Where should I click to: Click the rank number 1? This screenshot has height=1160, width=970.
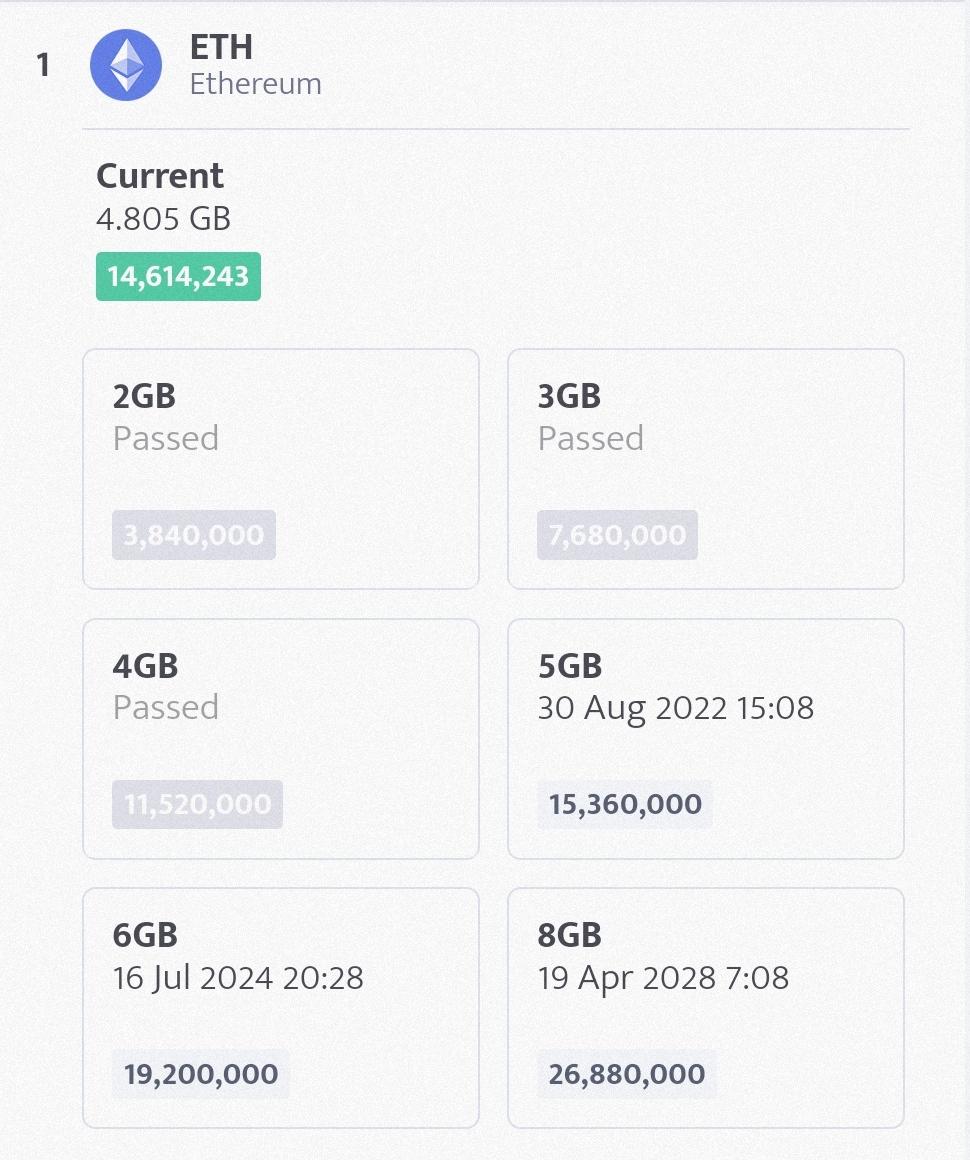coord(43,65)
